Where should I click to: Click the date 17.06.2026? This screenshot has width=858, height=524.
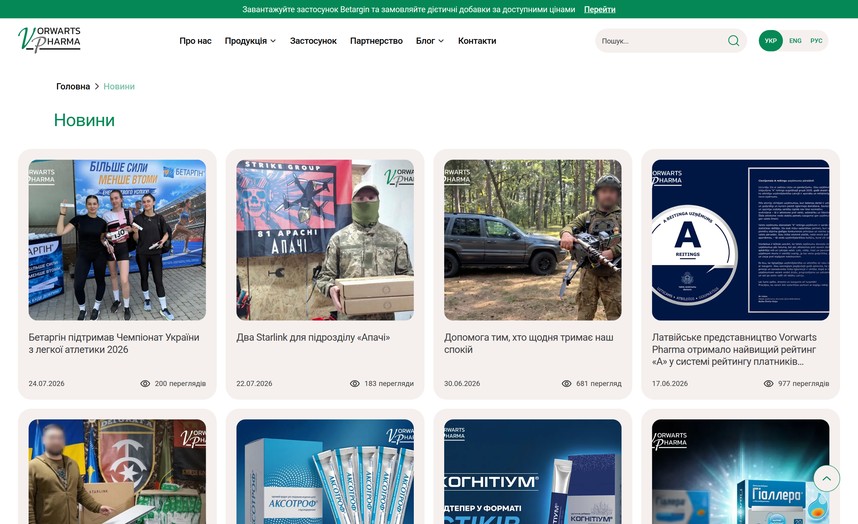tap(670, 383)
